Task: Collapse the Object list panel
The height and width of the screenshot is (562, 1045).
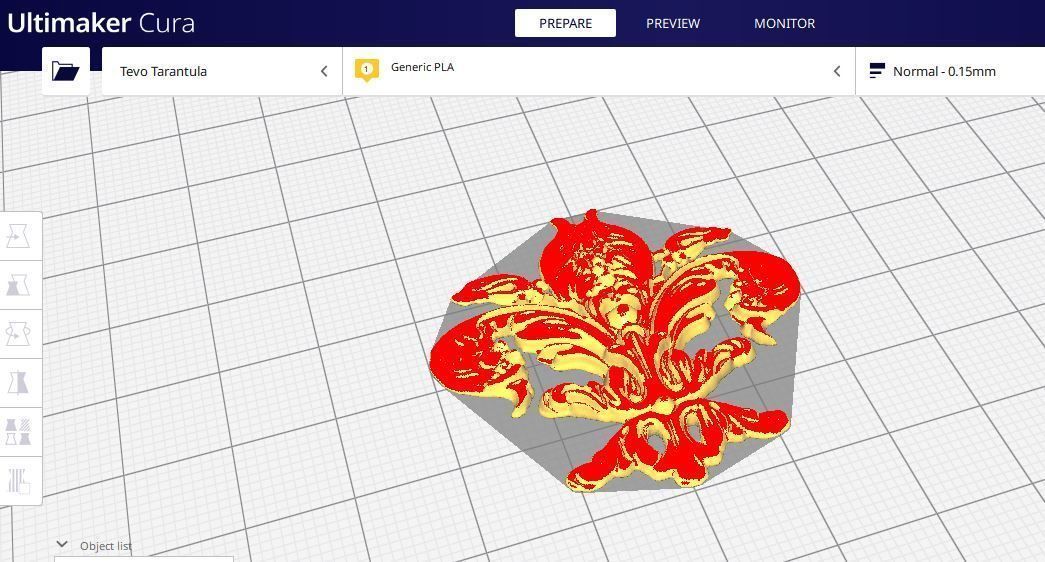Action: tap(62, 544)
